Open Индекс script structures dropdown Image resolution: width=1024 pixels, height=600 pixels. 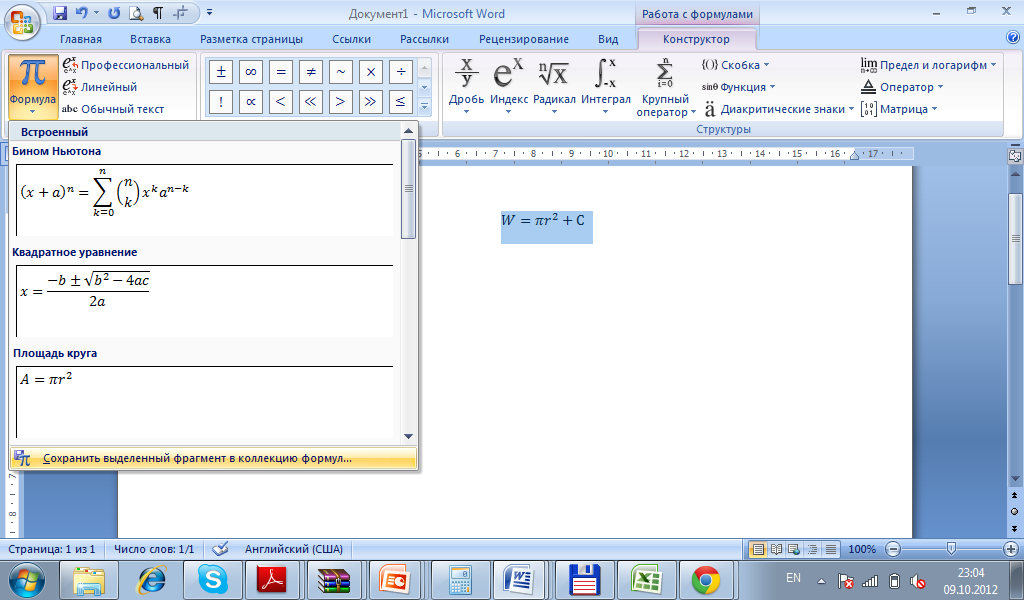pyautogui.click(x=509, y=87)
